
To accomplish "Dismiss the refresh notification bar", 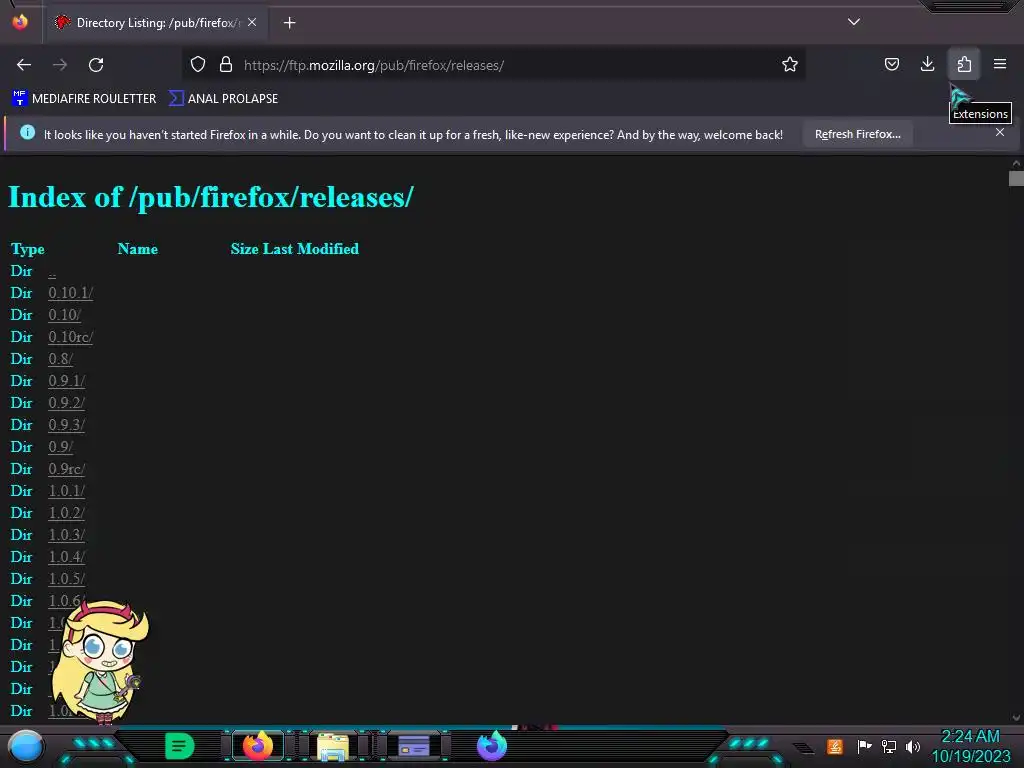I will (1000, 133).
